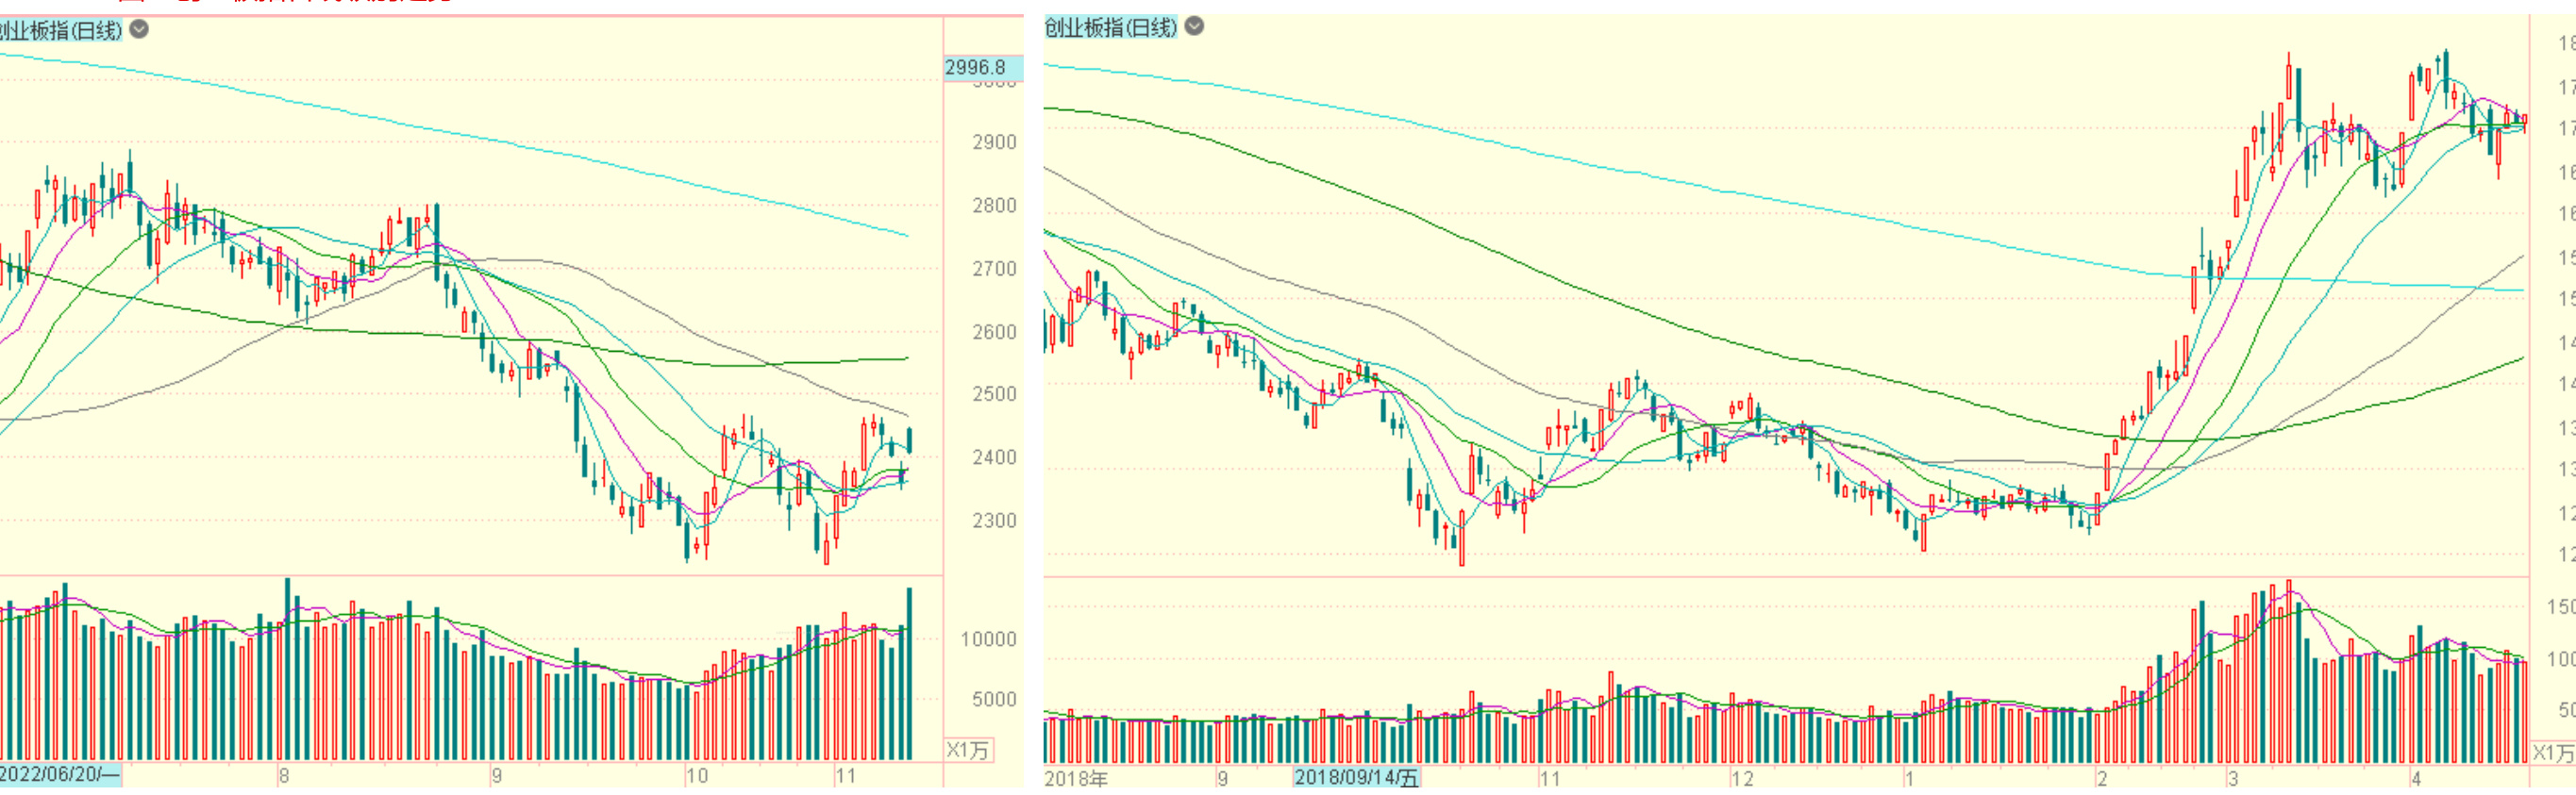2576x795 pixels.
Task: Click the X1万 unit box on left chart
Action: pyautogui.click(x=968, y=750)
